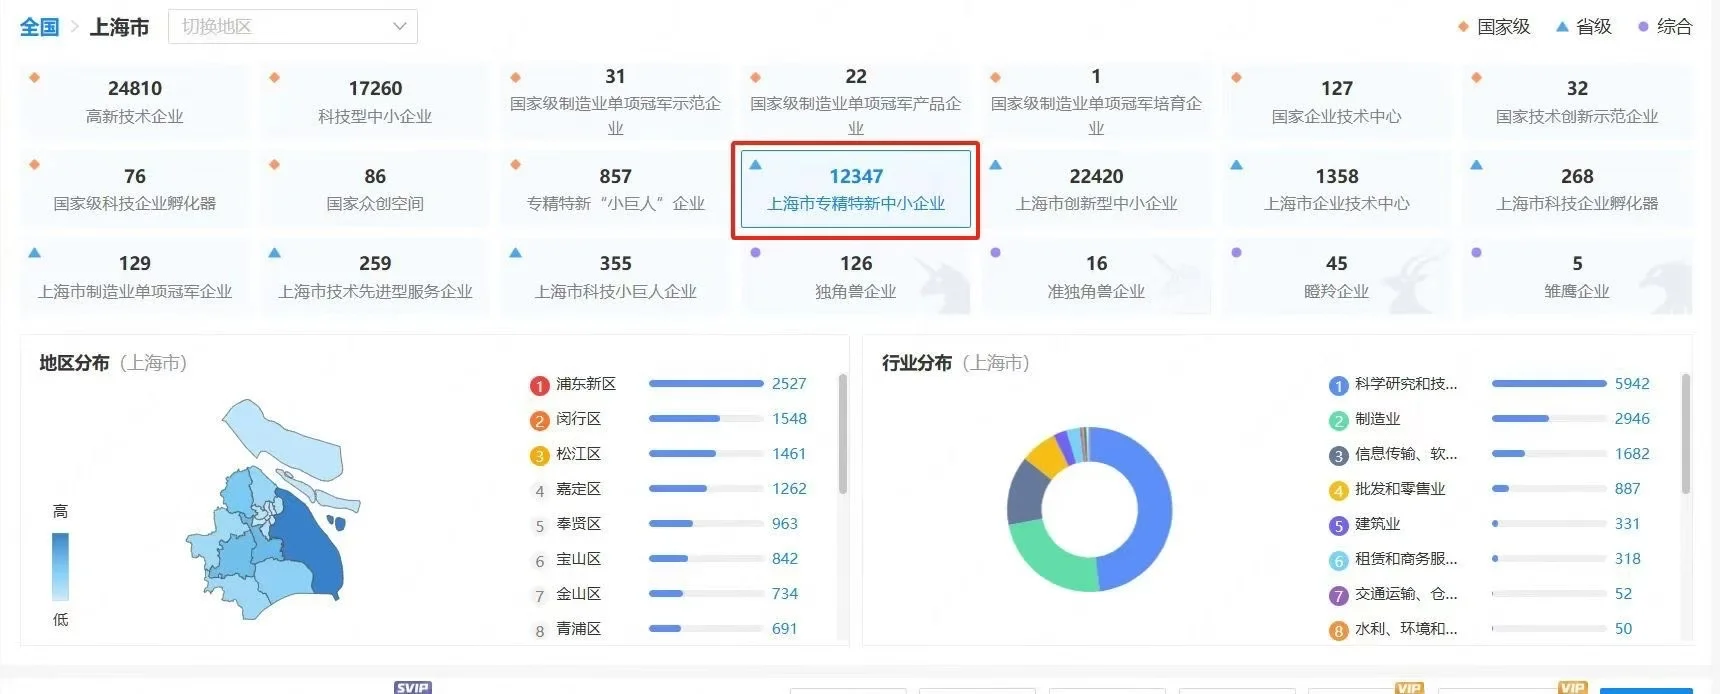Click rank 3 badge beside 松江区
Image resolution: width=1720 pixels, height=694 pixels.
click(x=540, y=456)
